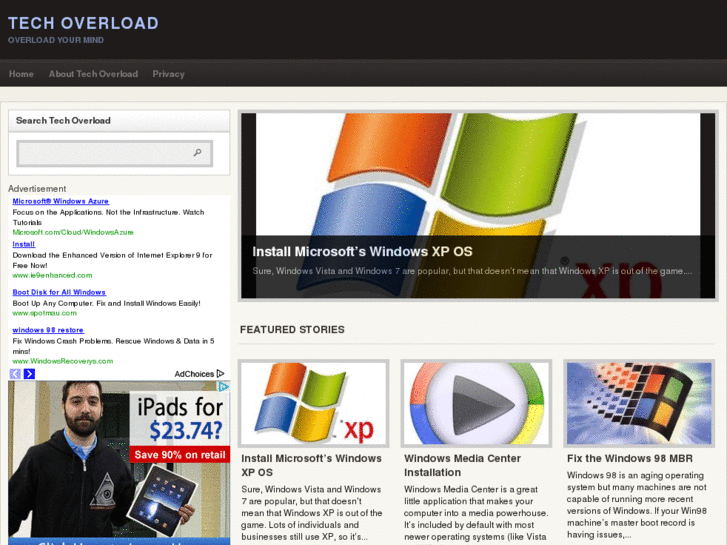Click the next ad arrow icon
Viewport: 727px width, 545px height.
[29, 374]
